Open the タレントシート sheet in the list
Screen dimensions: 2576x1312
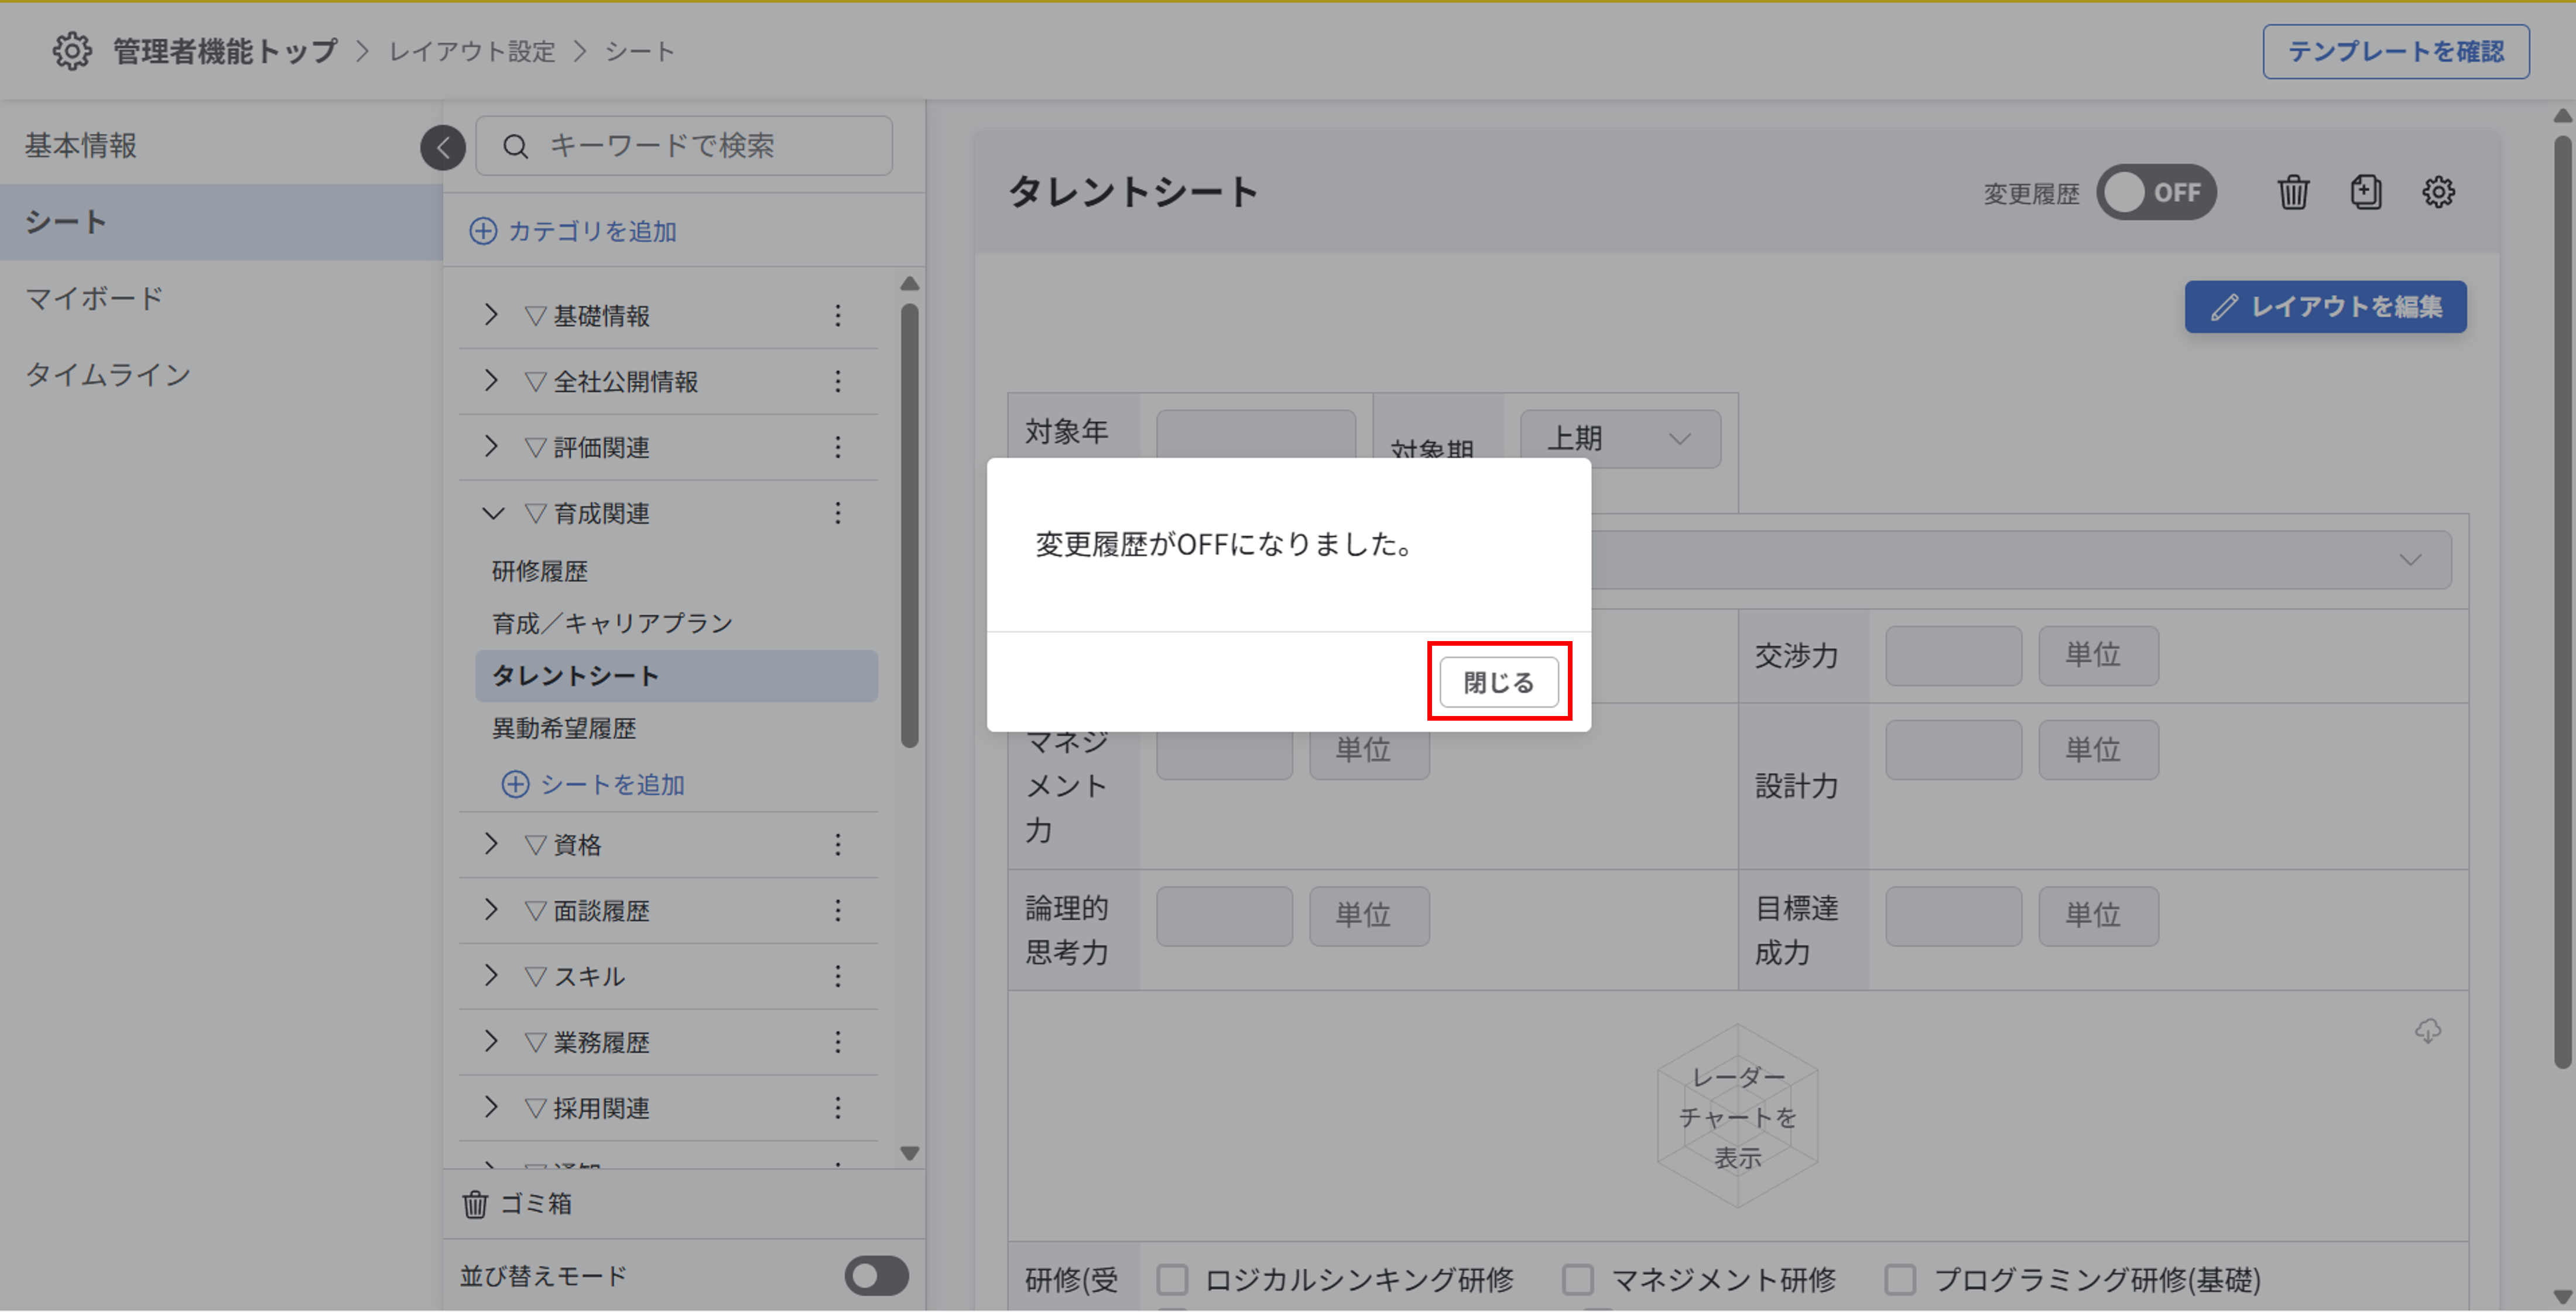[676, 676]
